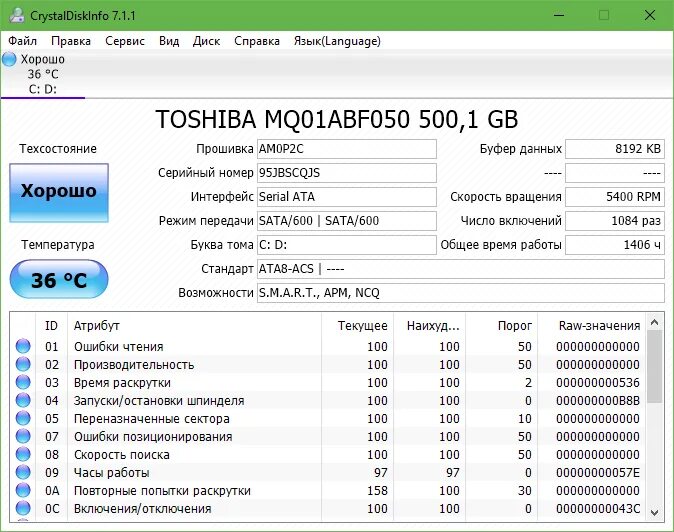Click the transfer mode field SATA/600 | SATA/600
674x532 pixels.
347,221
